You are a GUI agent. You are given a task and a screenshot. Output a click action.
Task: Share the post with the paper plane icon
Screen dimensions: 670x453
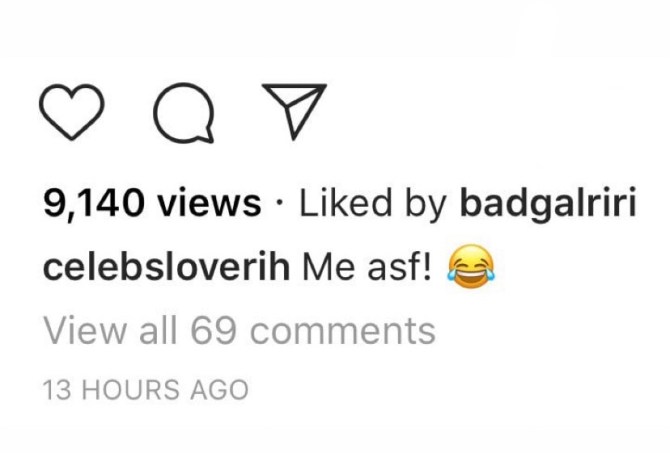(295, 110)
